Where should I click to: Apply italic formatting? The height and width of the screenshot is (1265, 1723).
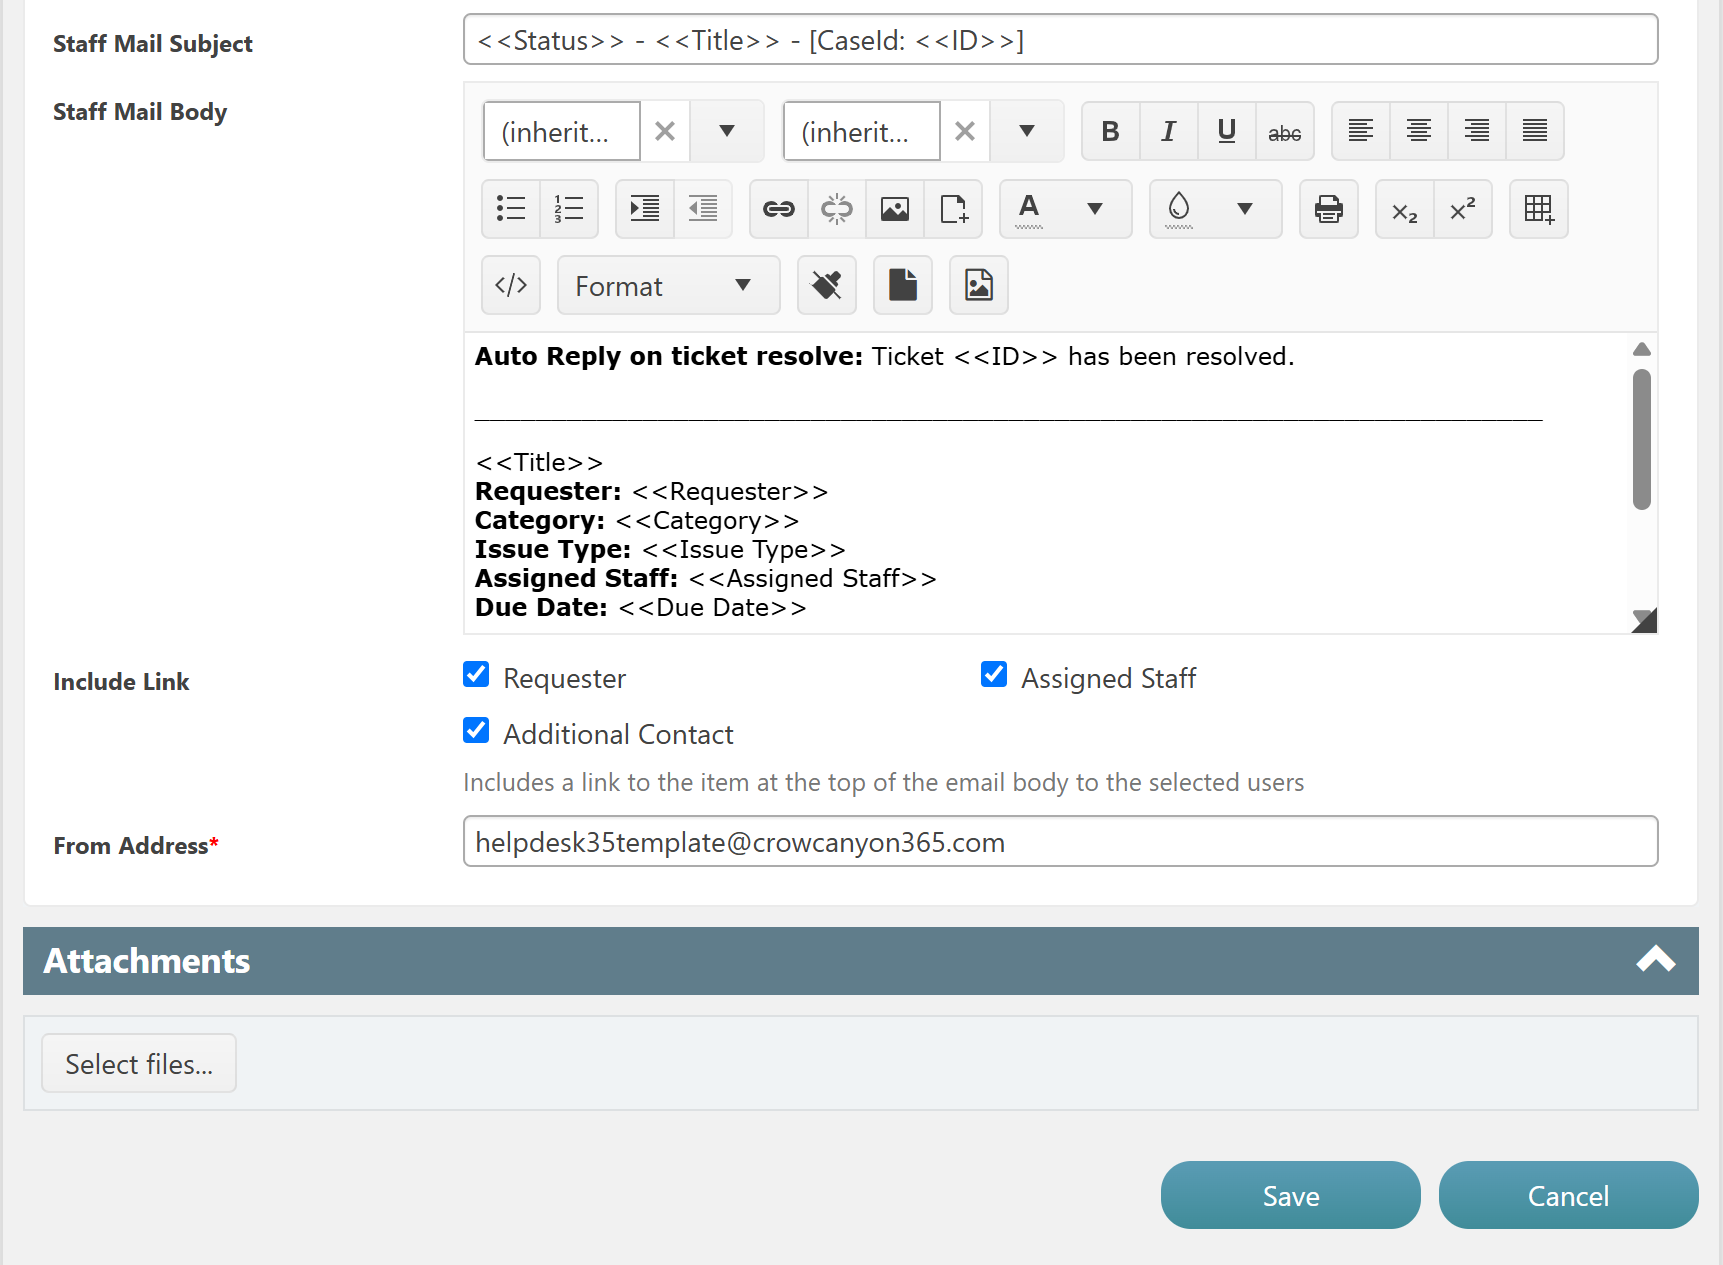point(1168,131)
